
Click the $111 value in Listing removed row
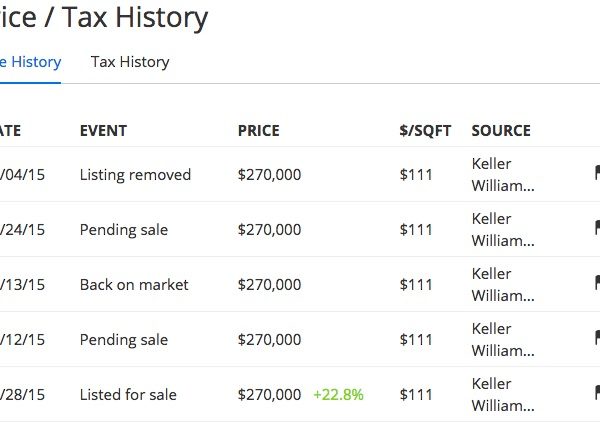(x=416, y=175)
